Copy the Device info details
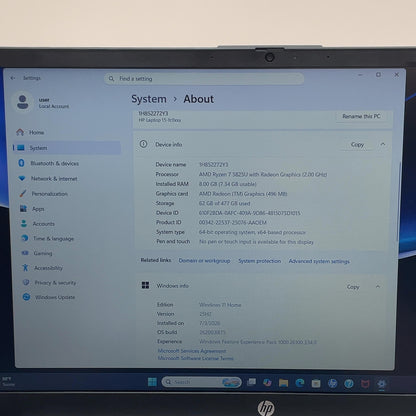 (x=357, y=144)
